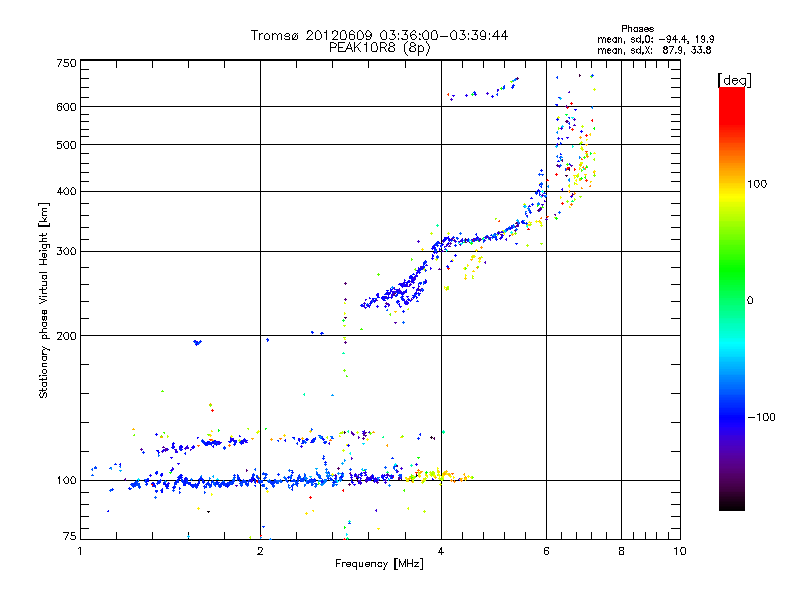Click the '200' y-axis tick label

[x=66, y=336]
